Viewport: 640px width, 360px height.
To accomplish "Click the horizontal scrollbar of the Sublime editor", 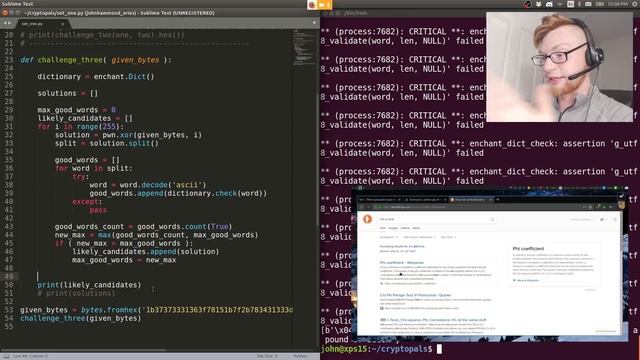I will 84,350.
